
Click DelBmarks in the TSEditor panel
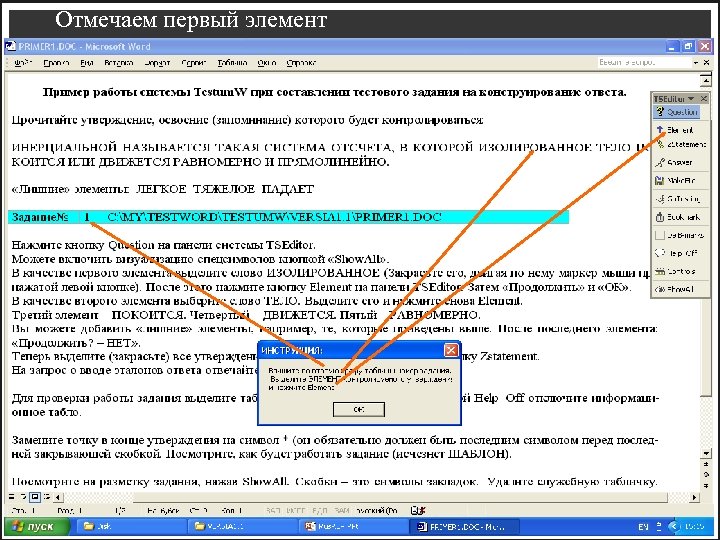click(x=680, y=235)
